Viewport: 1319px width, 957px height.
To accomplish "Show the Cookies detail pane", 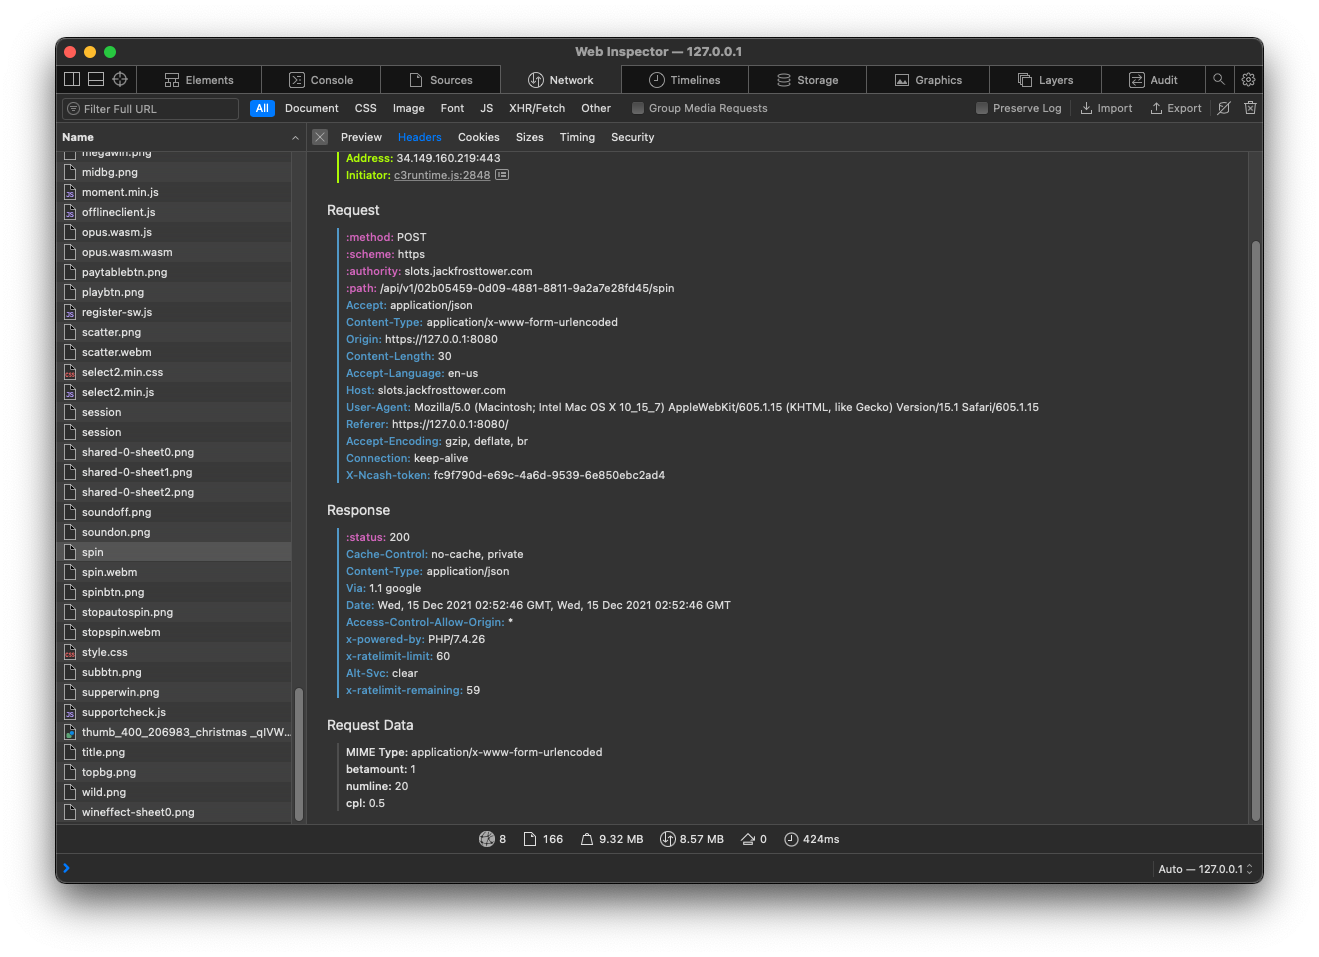I will click(479, 137).
